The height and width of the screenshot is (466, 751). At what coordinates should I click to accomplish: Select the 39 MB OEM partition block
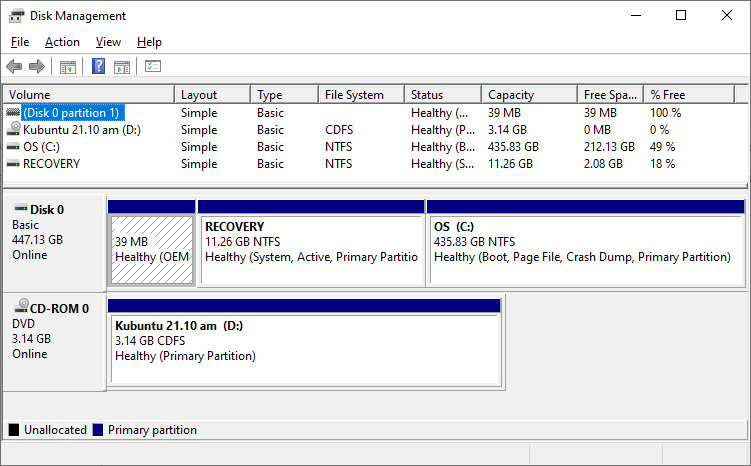pyautogui.click(x=151, y=248)
